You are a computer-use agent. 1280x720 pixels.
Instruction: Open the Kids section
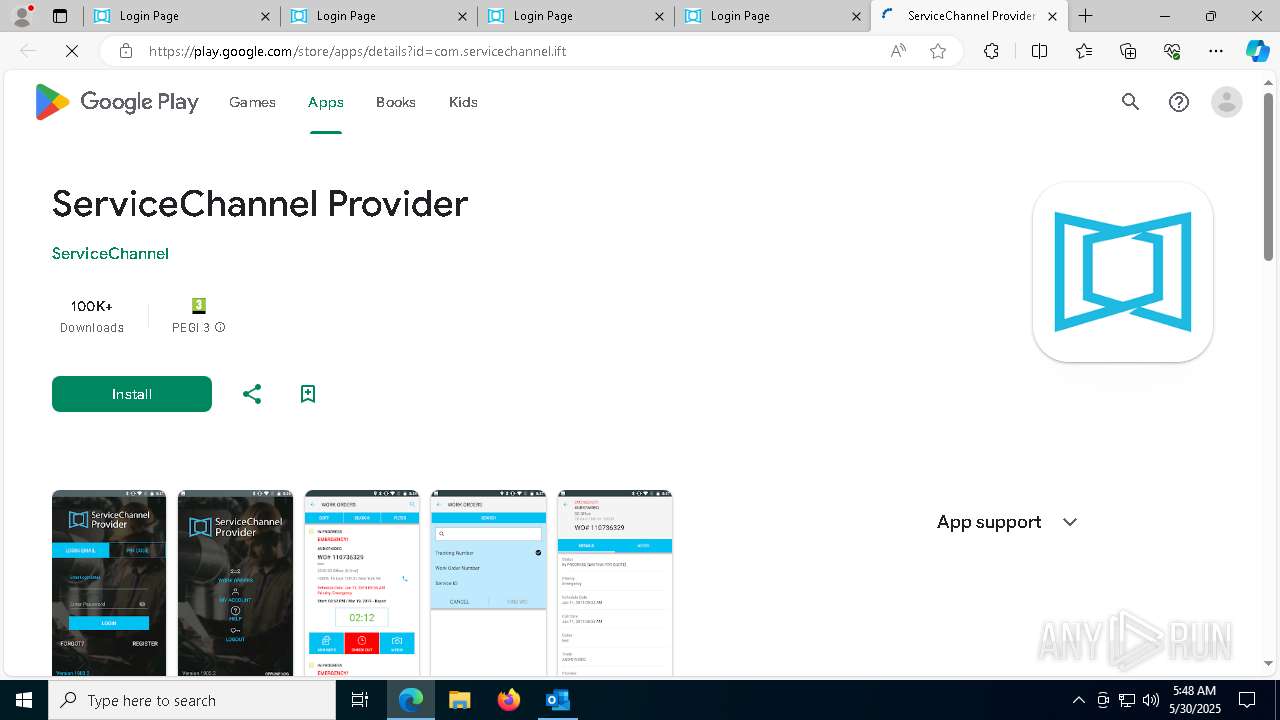coord(463,102)
